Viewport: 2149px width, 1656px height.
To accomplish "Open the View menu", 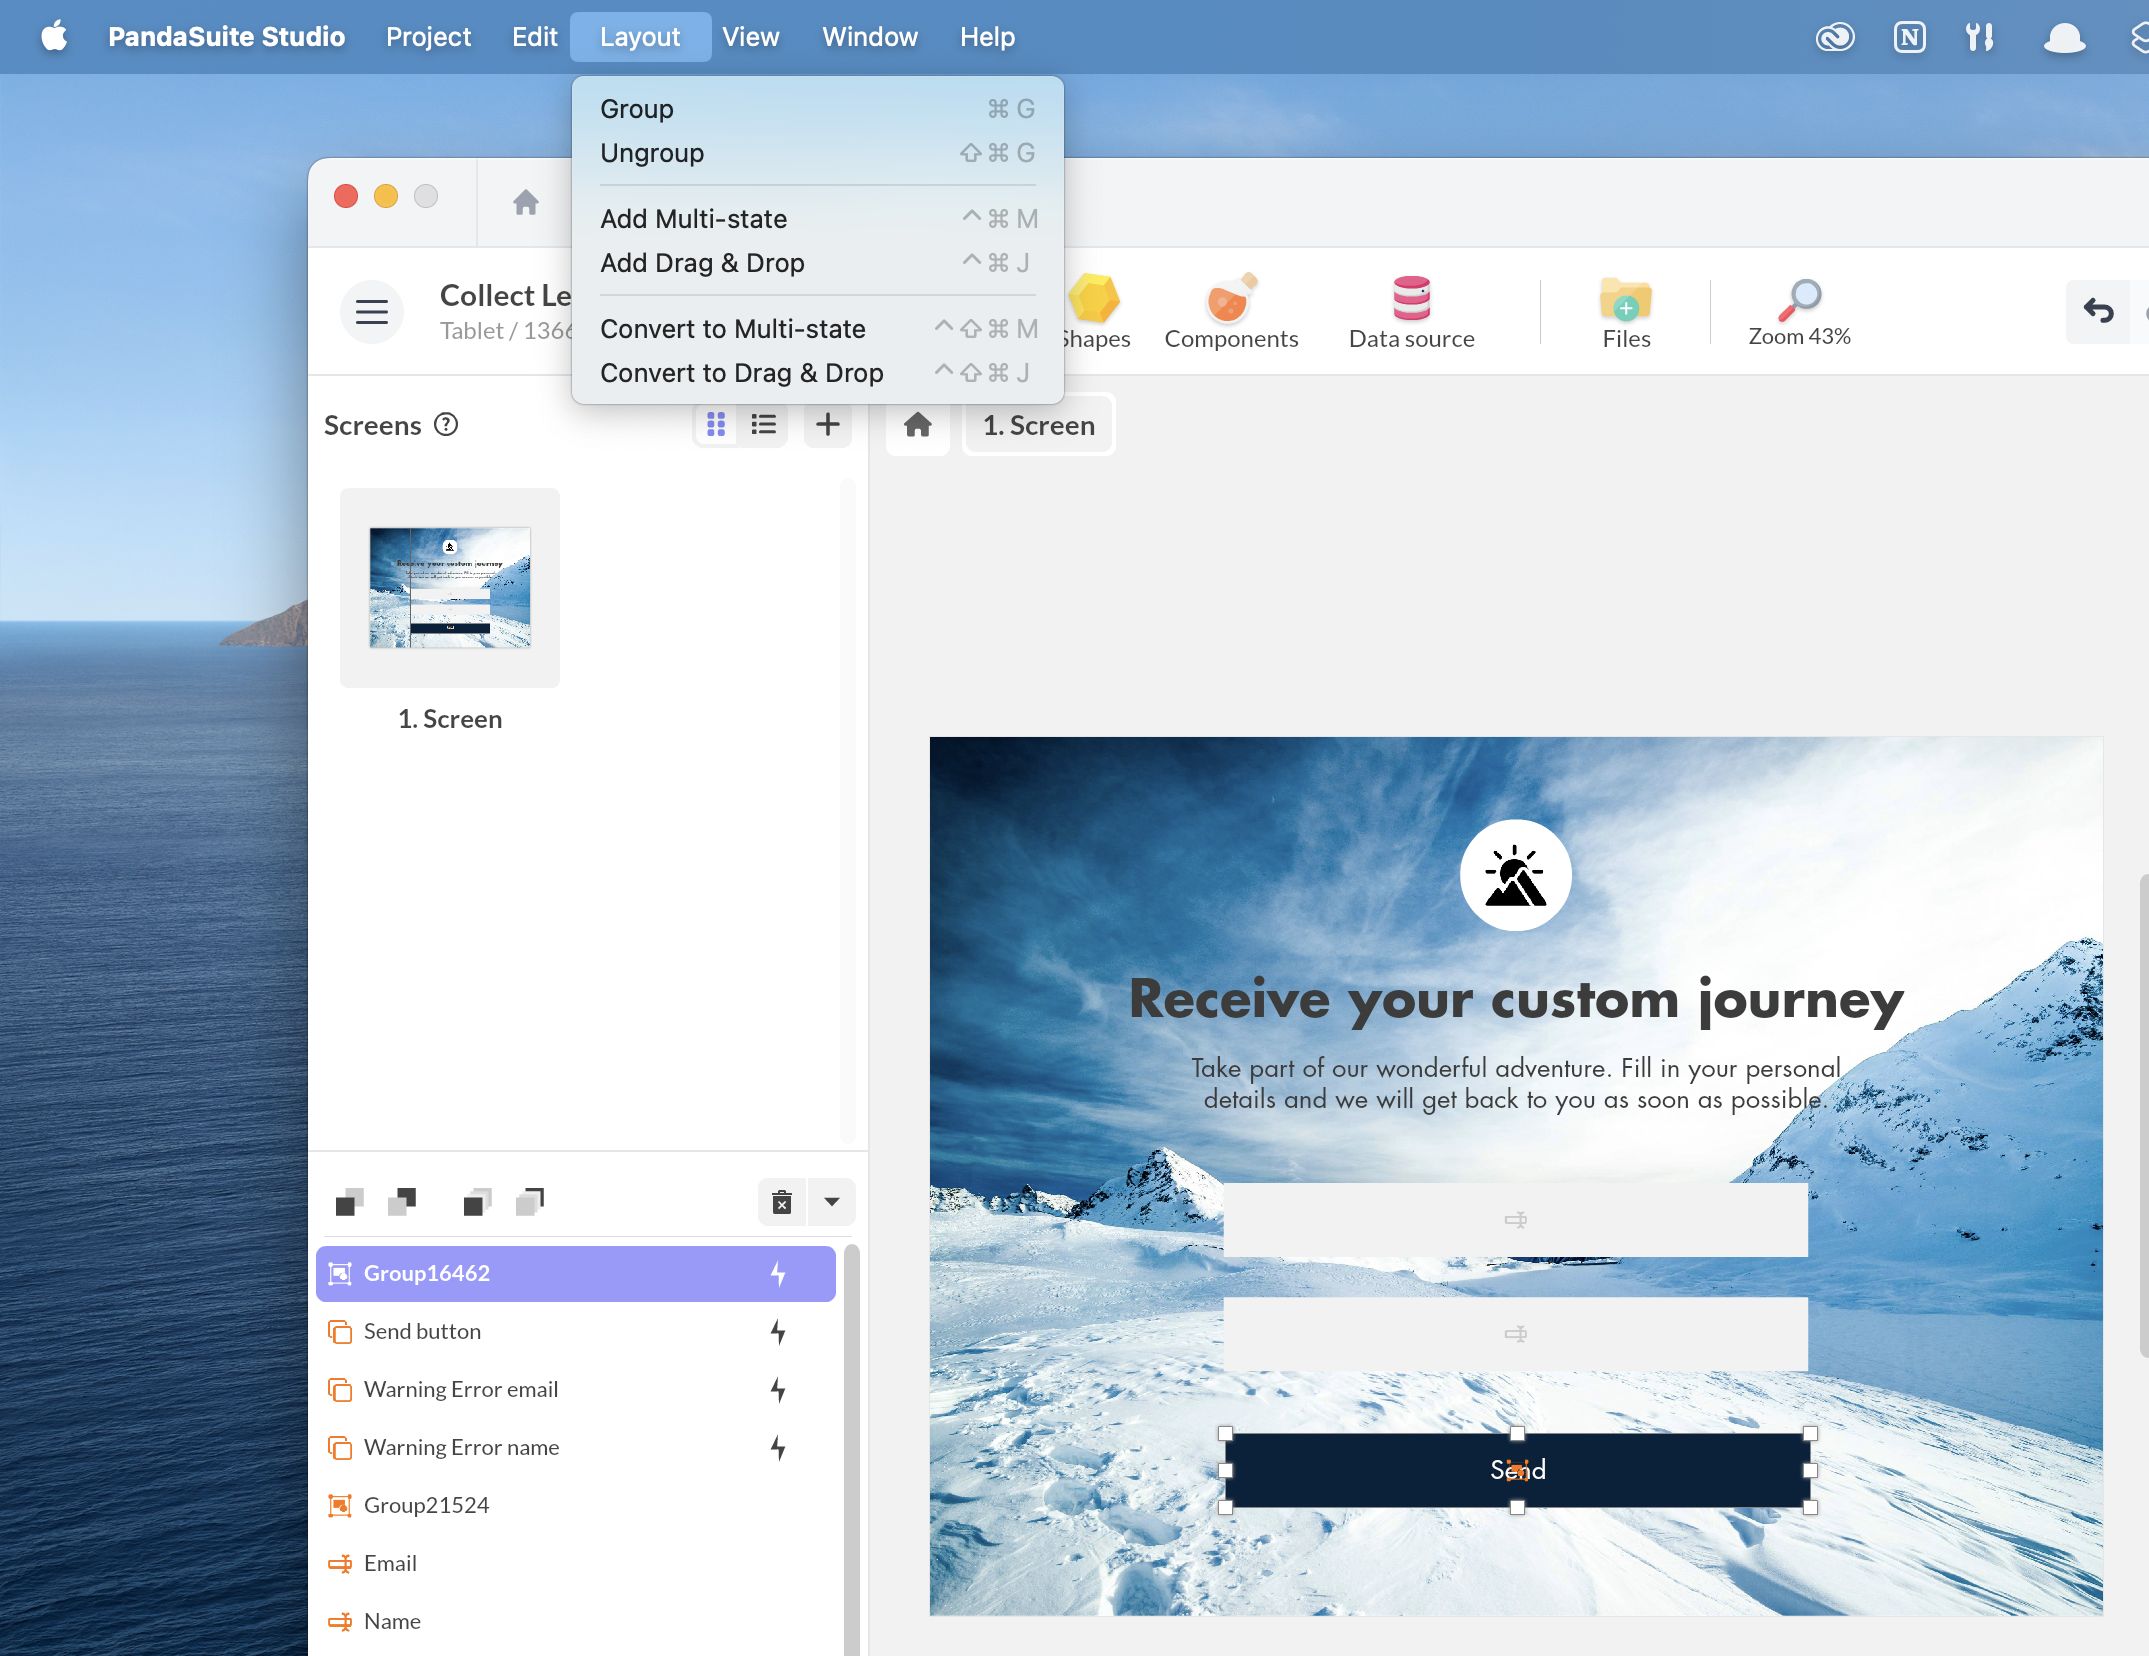I will click(x=750, y=37).
